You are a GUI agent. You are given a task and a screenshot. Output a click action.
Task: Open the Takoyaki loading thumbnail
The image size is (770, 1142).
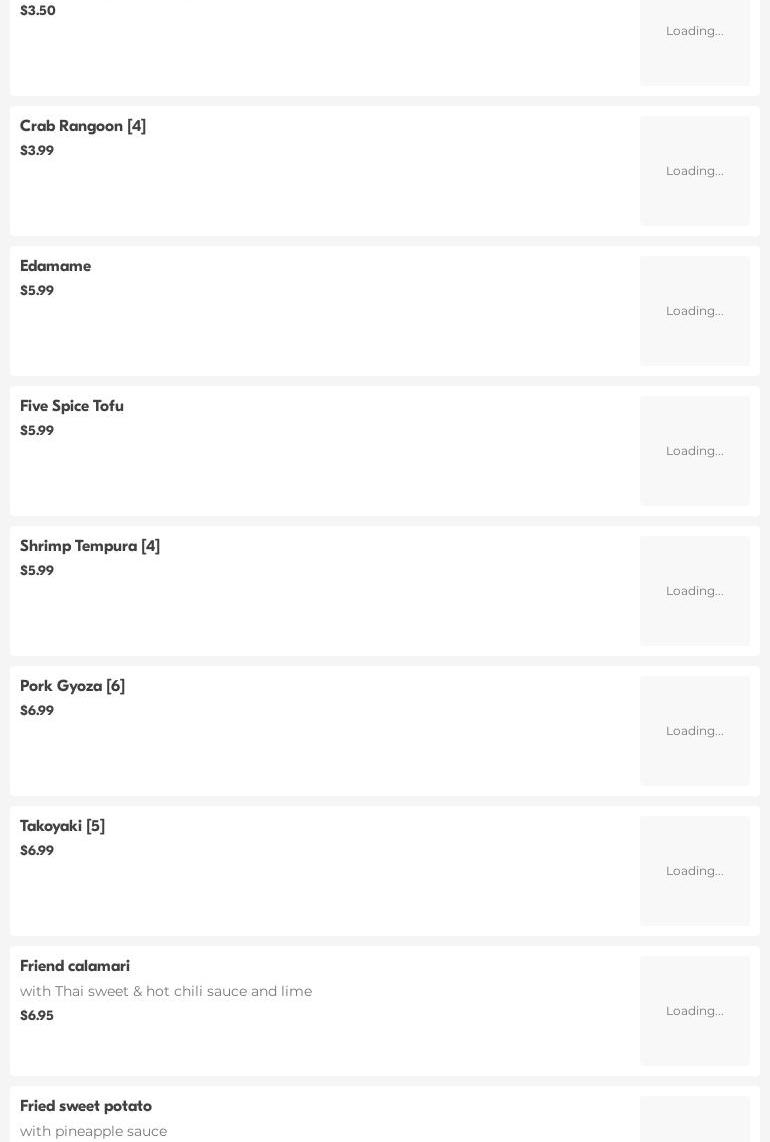694,871
